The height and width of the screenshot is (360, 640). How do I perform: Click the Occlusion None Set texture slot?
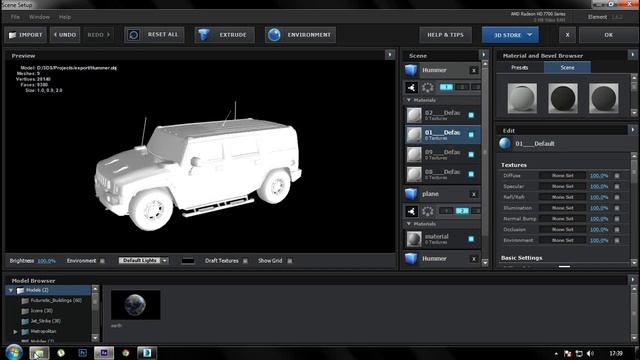pyautogui.click(x=562, y=229)
